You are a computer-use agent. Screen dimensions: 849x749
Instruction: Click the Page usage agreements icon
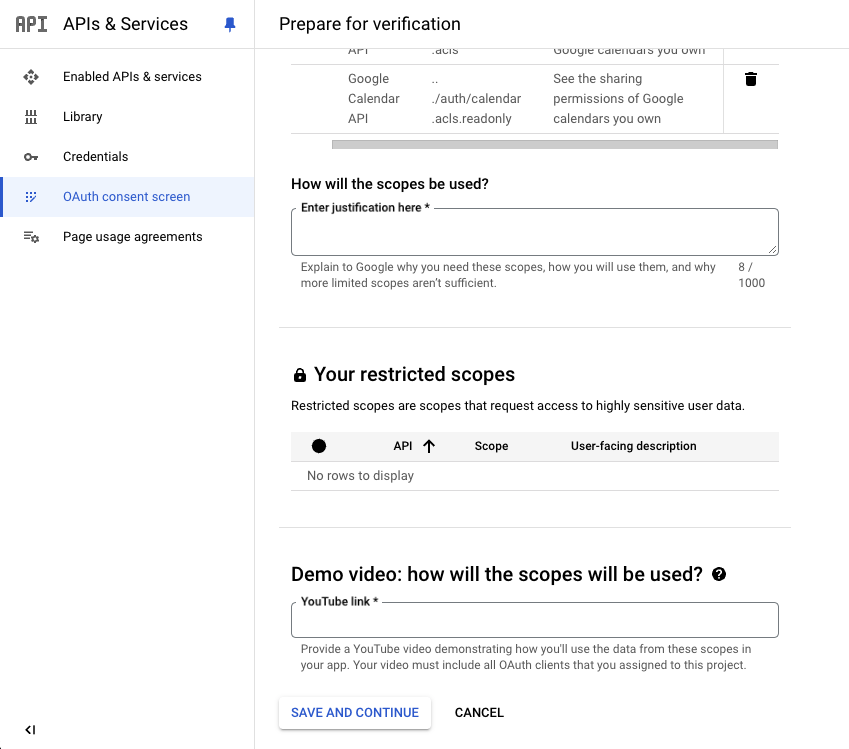31,237
